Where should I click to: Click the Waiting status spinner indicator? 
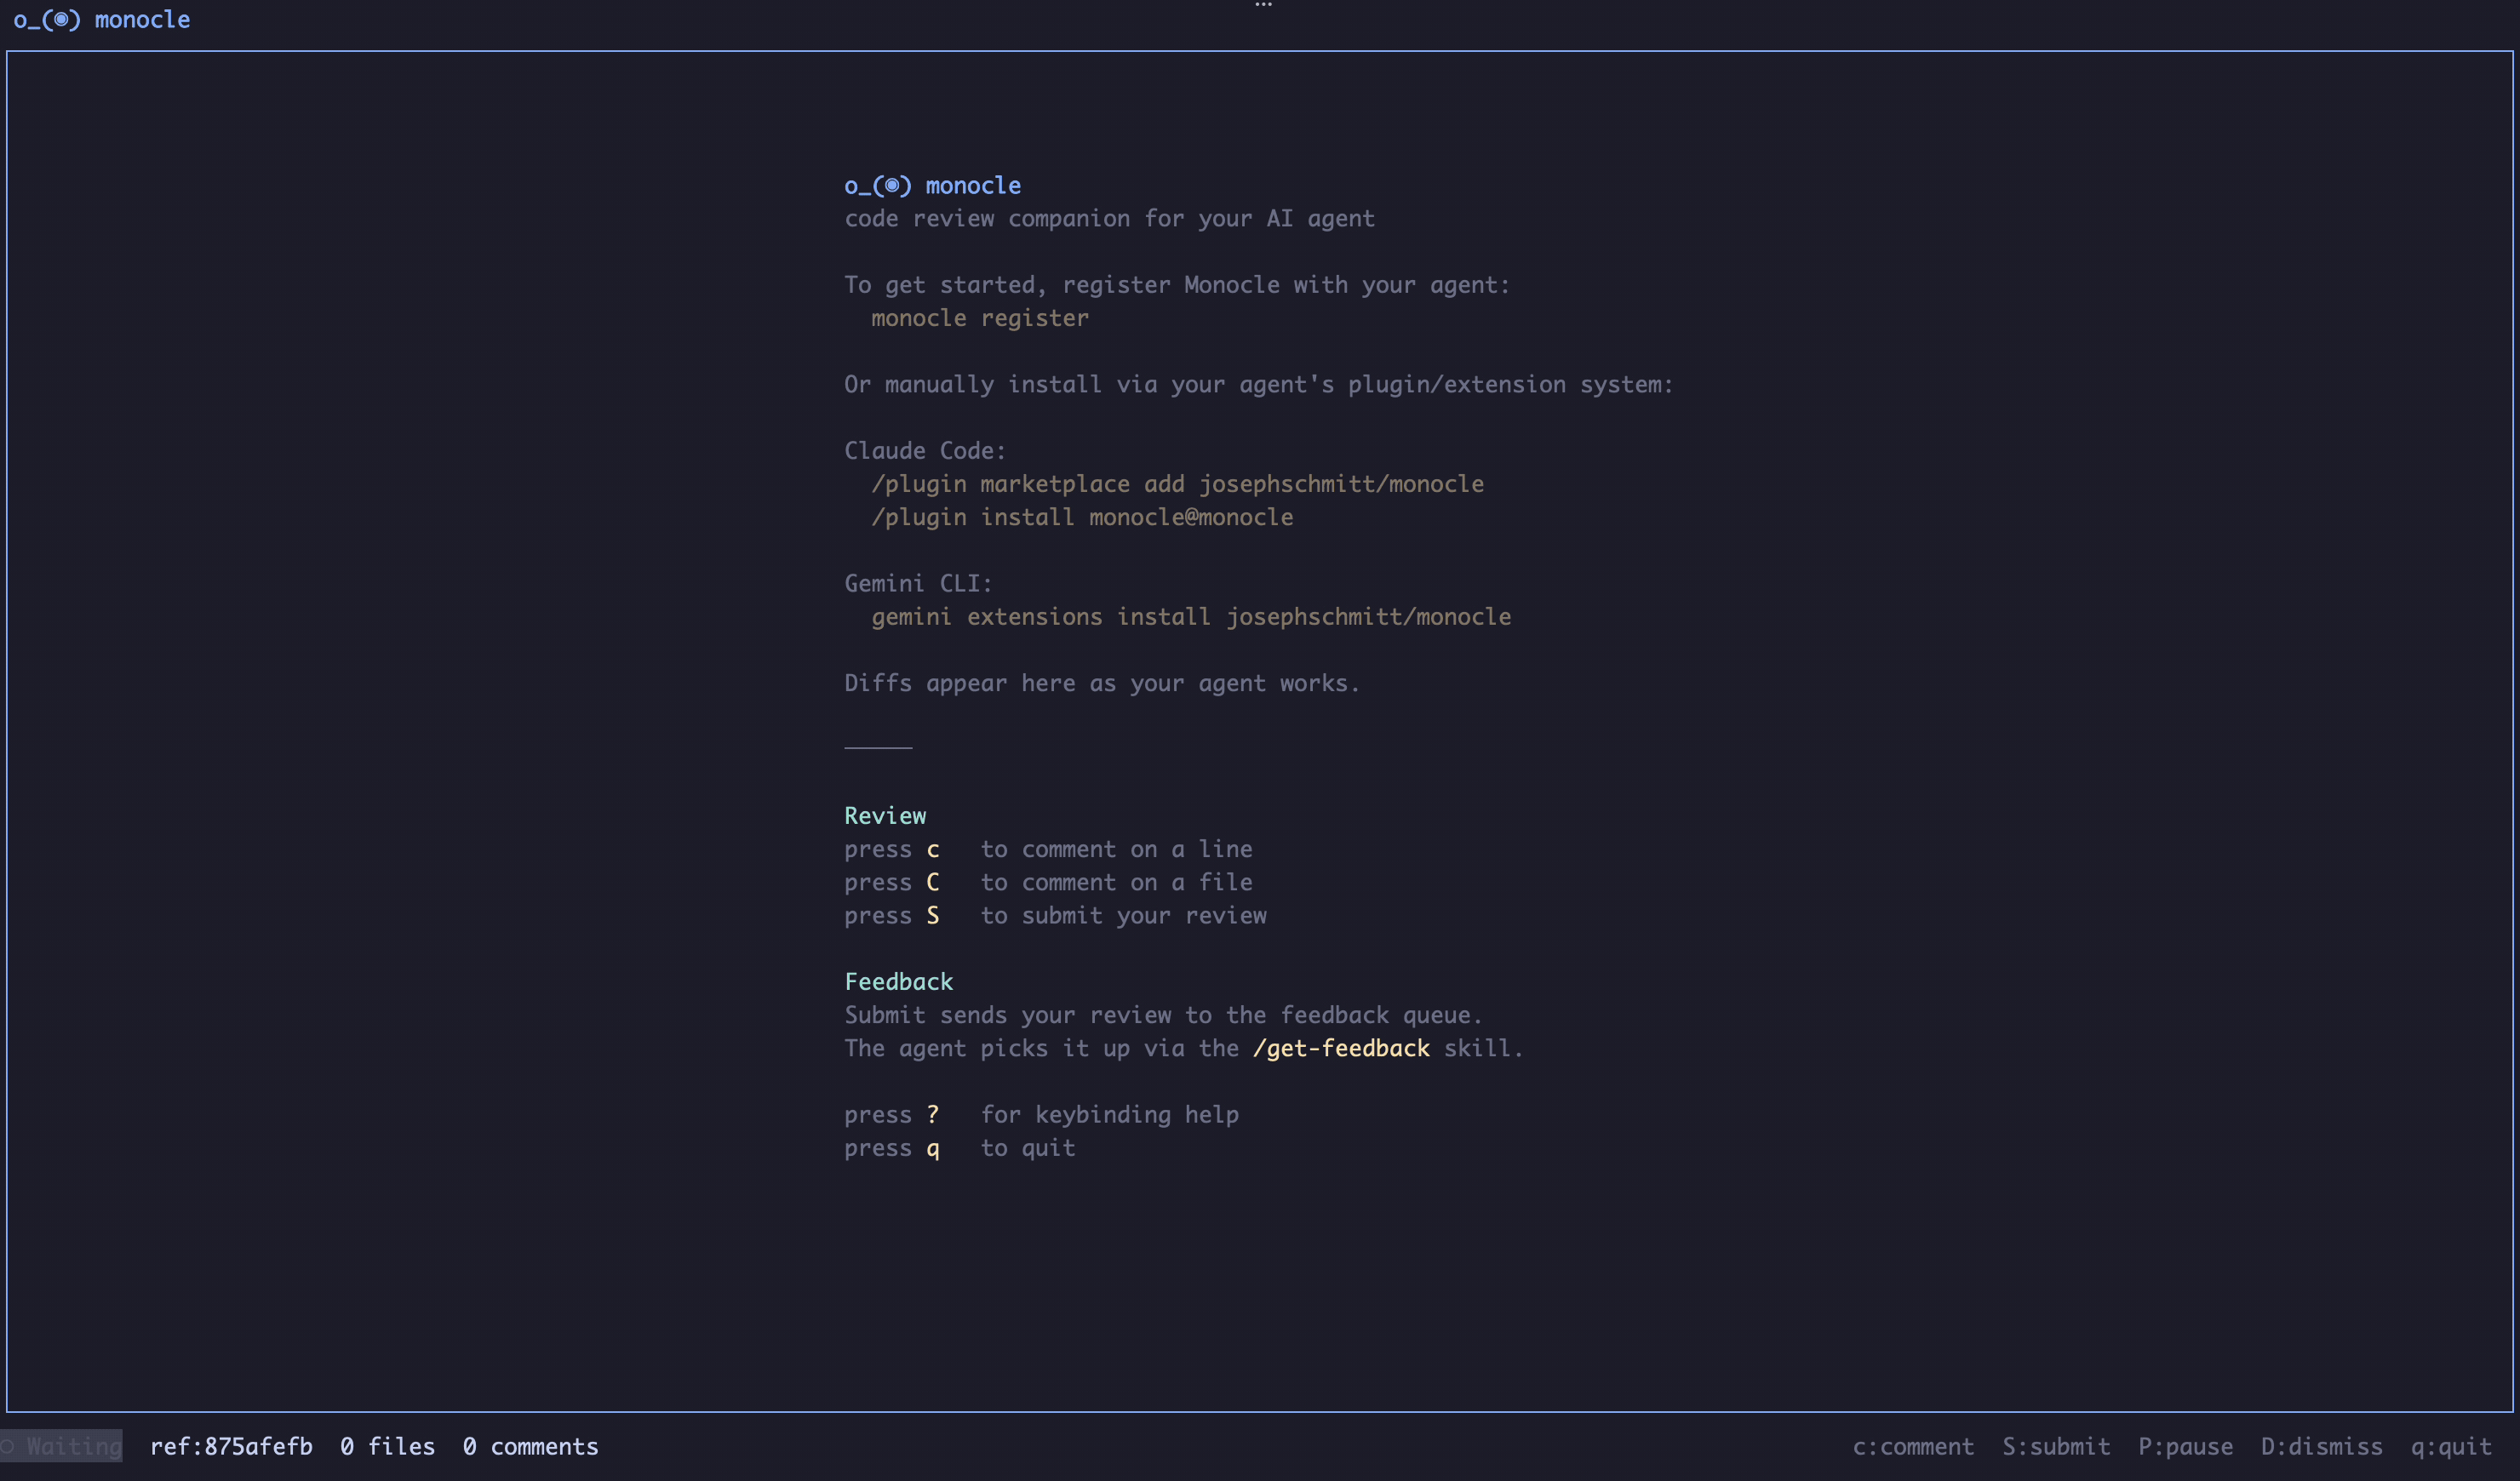[62, 1446]
